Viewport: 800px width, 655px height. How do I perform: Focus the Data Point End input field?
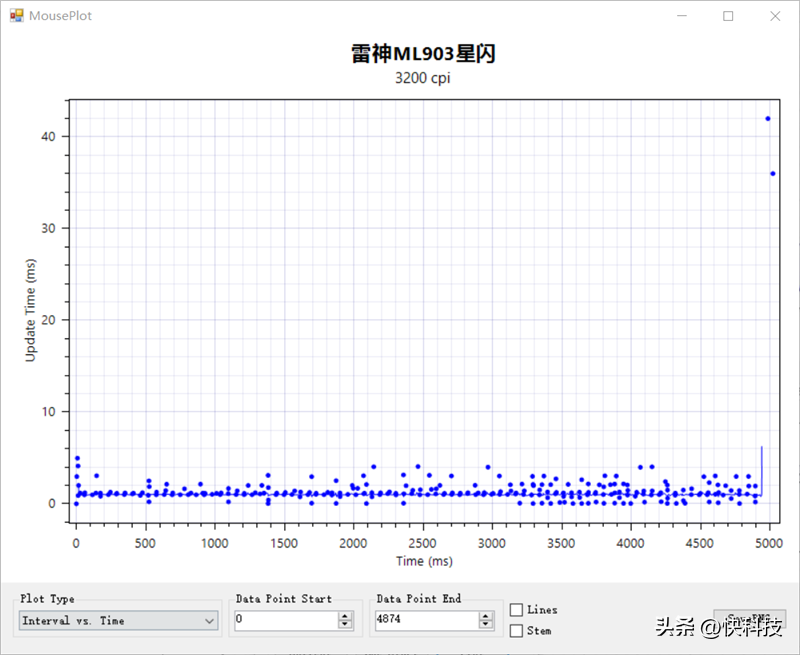[427, 620]
